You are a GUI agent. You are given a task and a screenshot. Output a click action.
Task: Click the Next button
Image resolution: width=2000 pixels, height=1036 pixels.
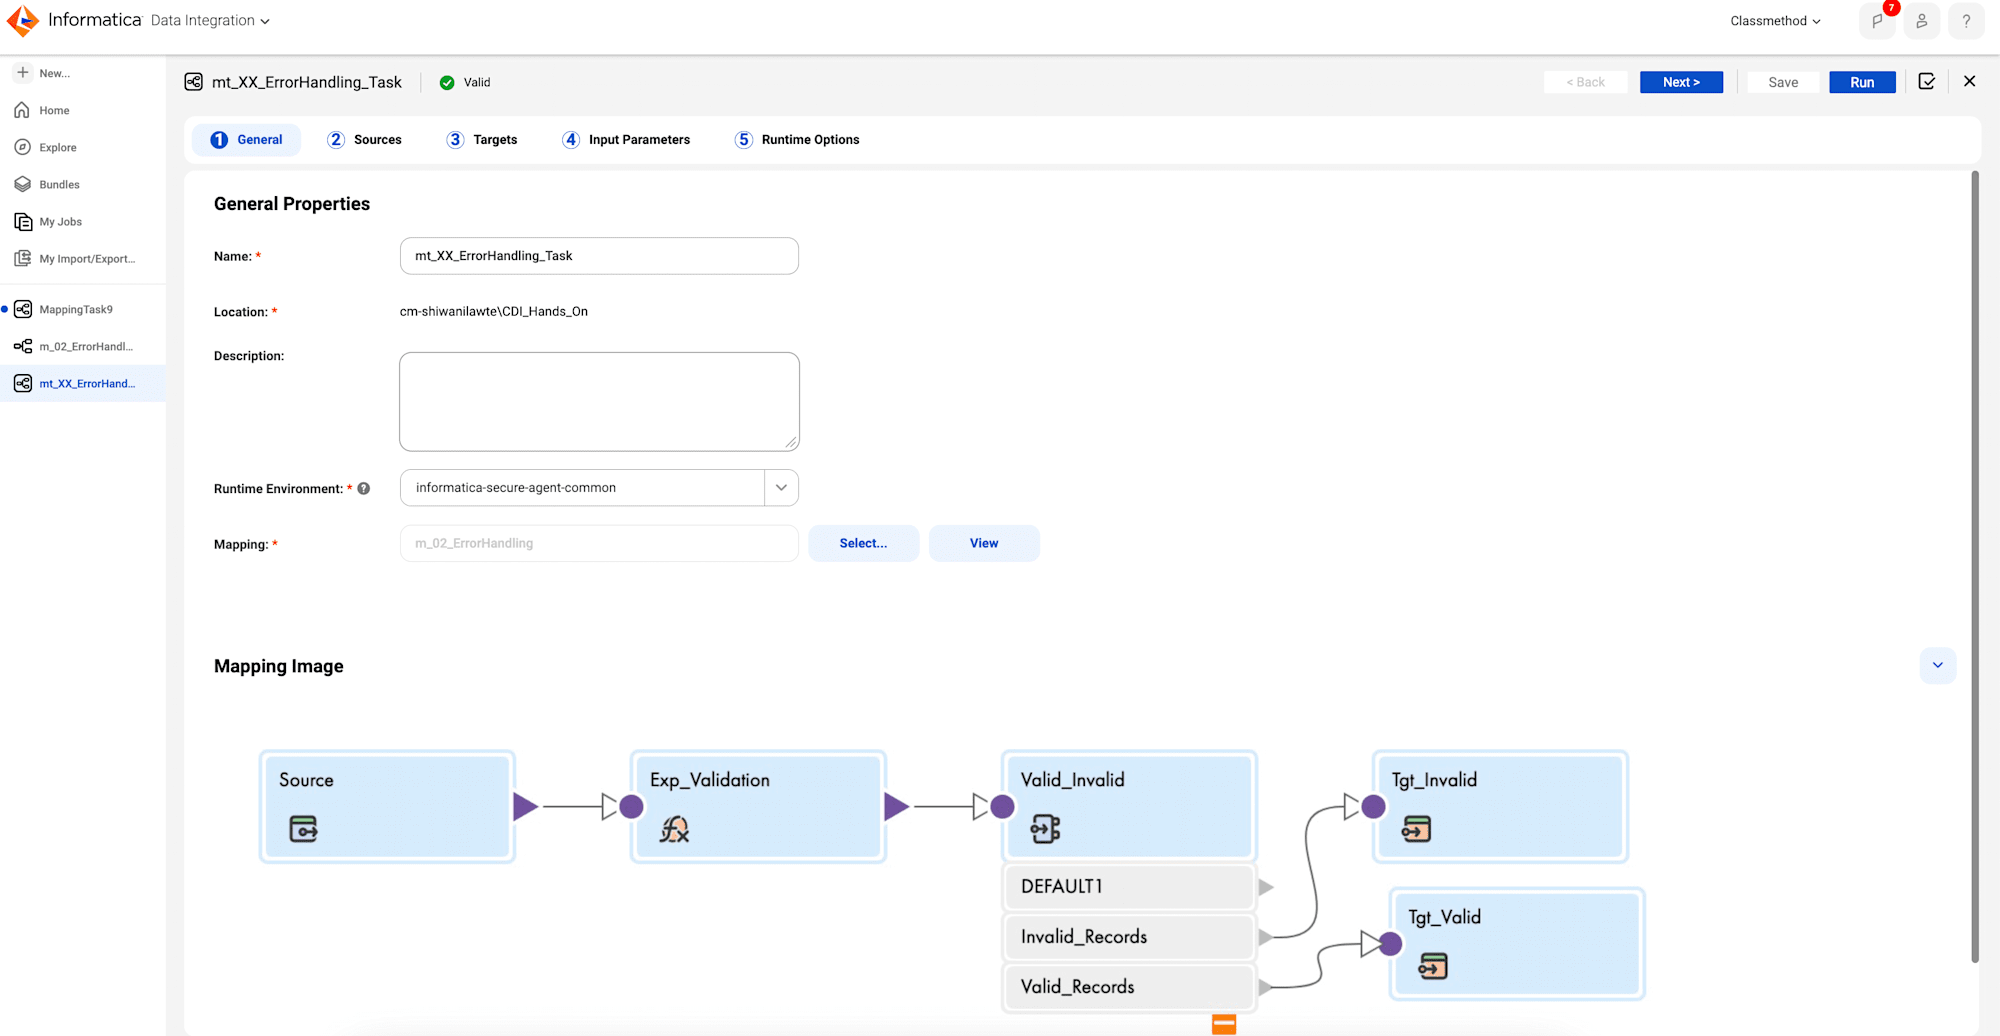[1681, 82]
